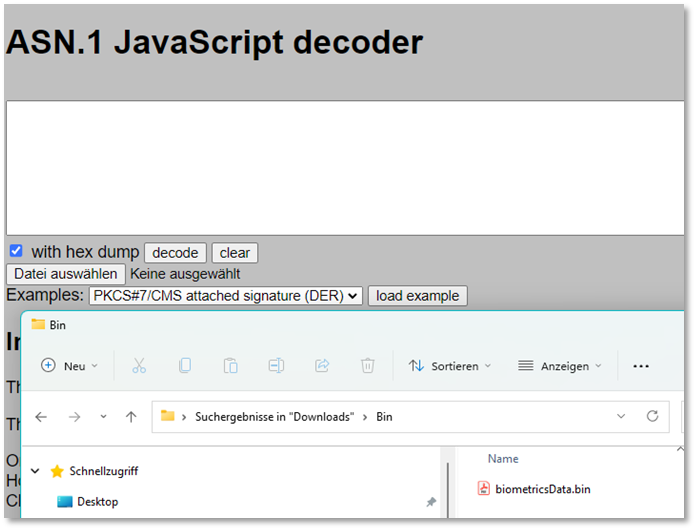Click the Refresh icon beside address bar

tap(652, 416)
